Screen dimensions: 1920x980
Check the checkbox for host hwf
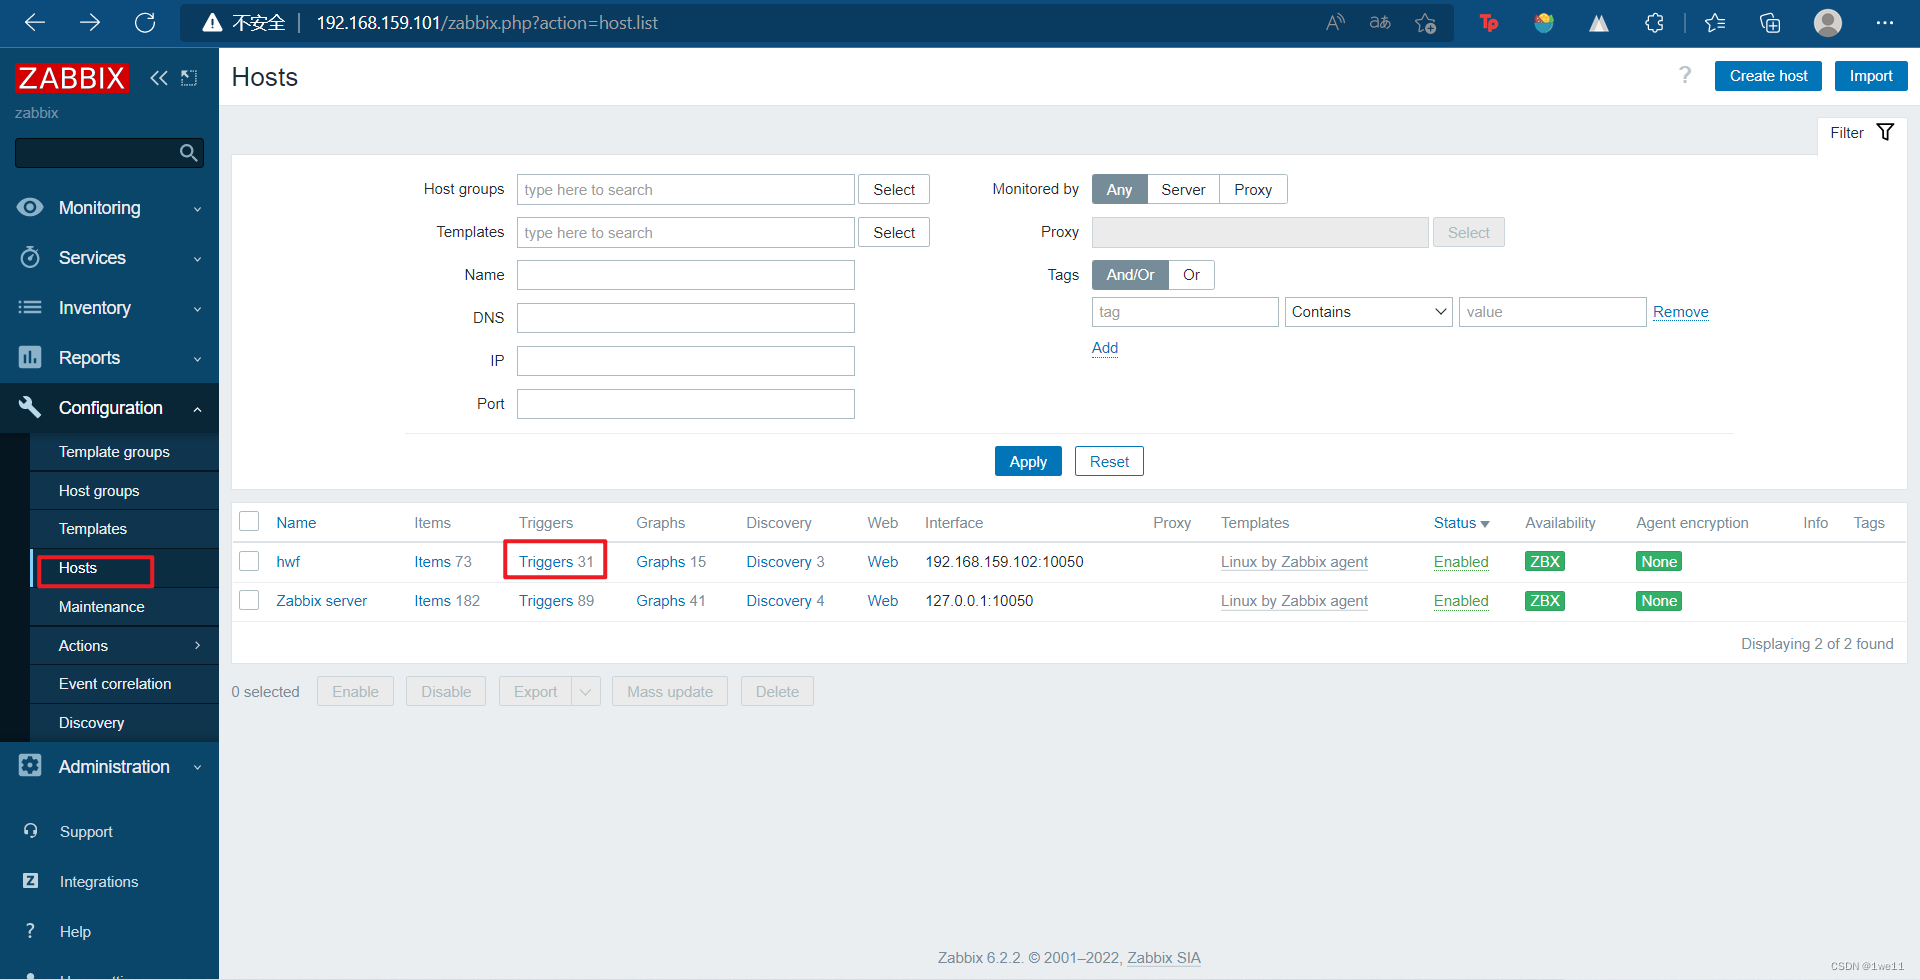pos(249,561)
